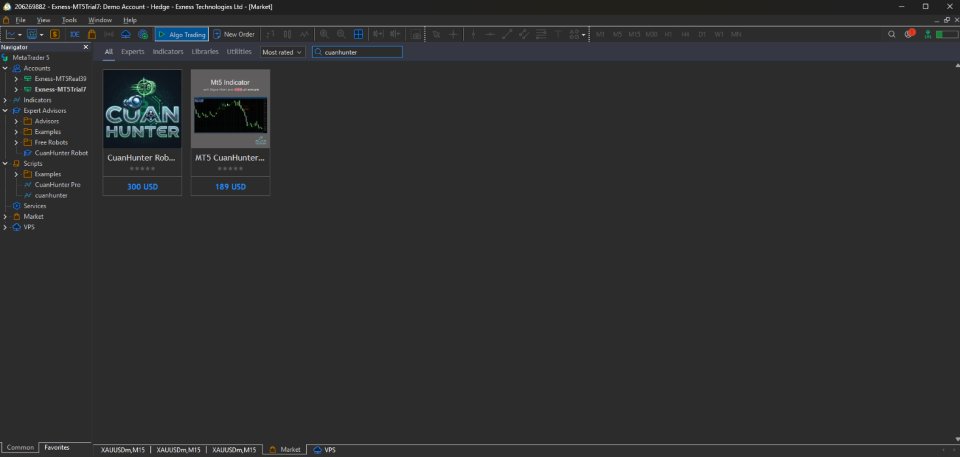Screen dimensions: 960x457
Task: Click the zoom in magnifier toolbar icon
Action: click(324, 34)
